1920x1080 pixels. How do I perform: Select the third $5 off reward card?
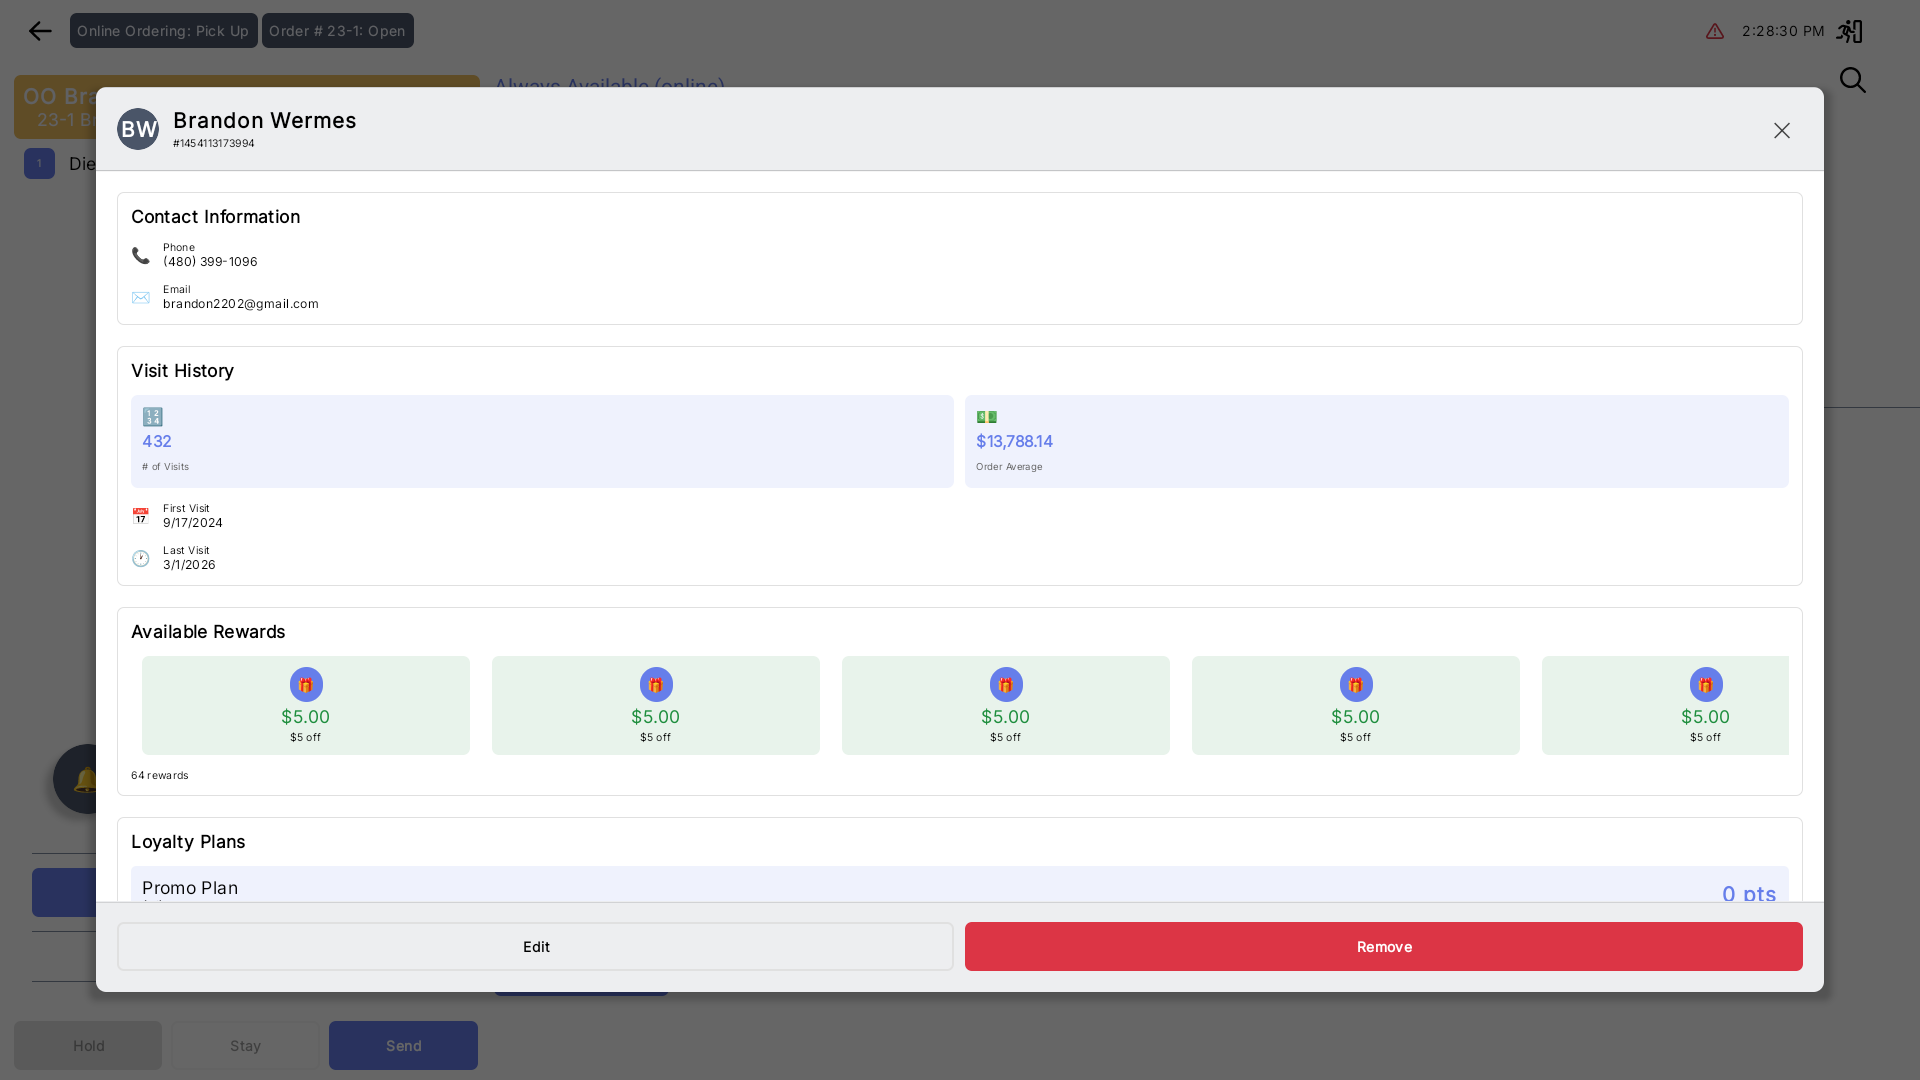1005,705
